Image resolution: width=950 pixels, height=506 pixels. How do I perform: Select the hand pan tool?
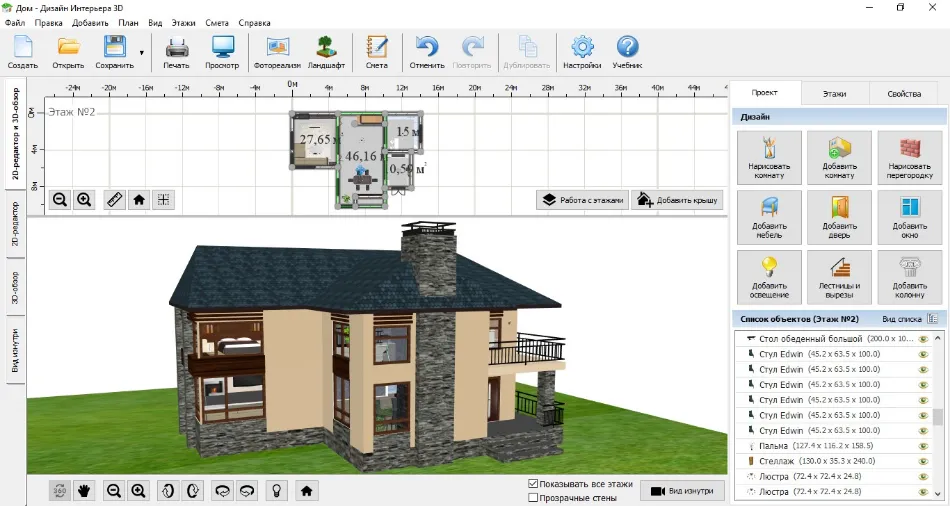click(x=85, y=490)
